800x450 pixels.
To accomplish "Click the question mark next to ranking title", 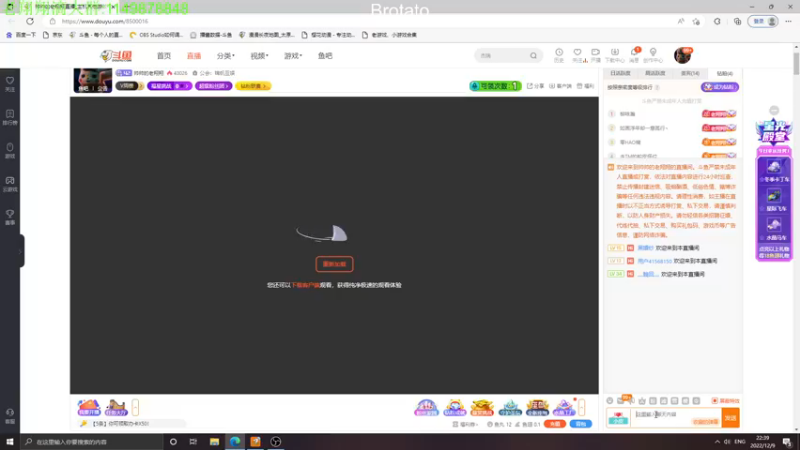I will point(657,87).
